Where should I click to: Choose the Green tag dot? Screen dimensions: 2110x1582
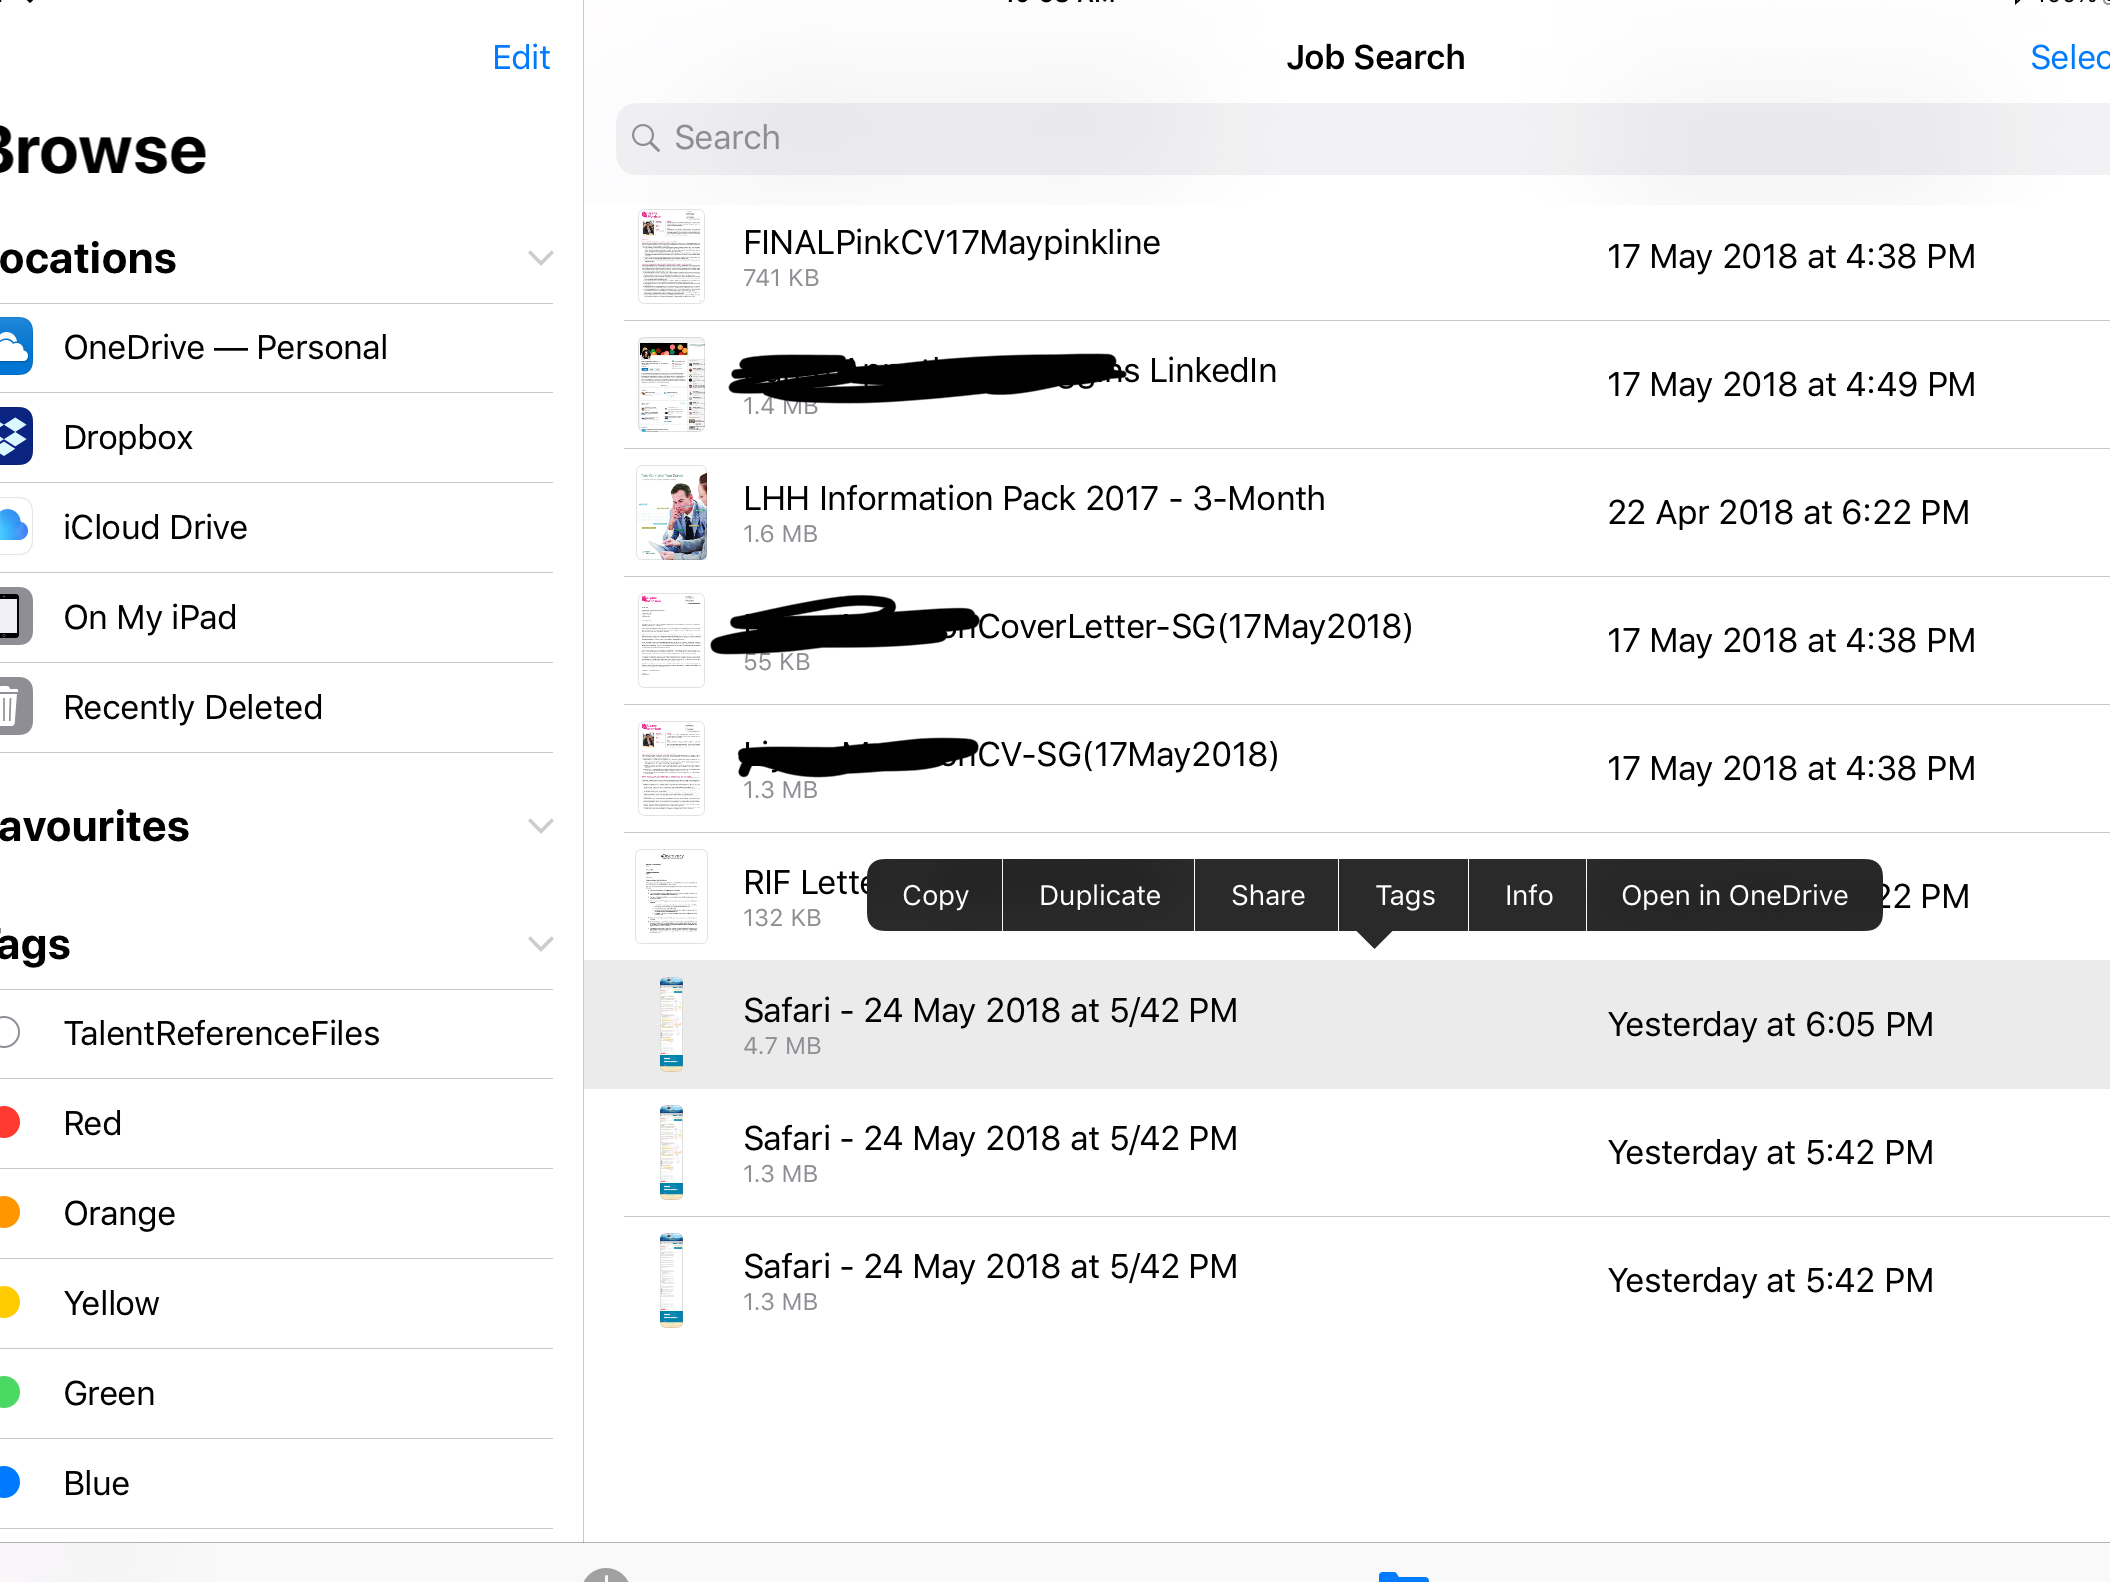tap(10, 1392)
